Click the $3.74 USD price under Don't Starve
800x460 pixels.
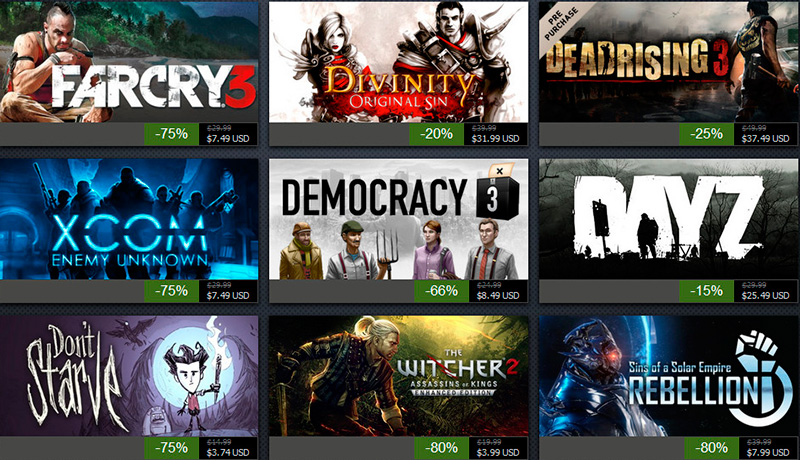point(228,452)
